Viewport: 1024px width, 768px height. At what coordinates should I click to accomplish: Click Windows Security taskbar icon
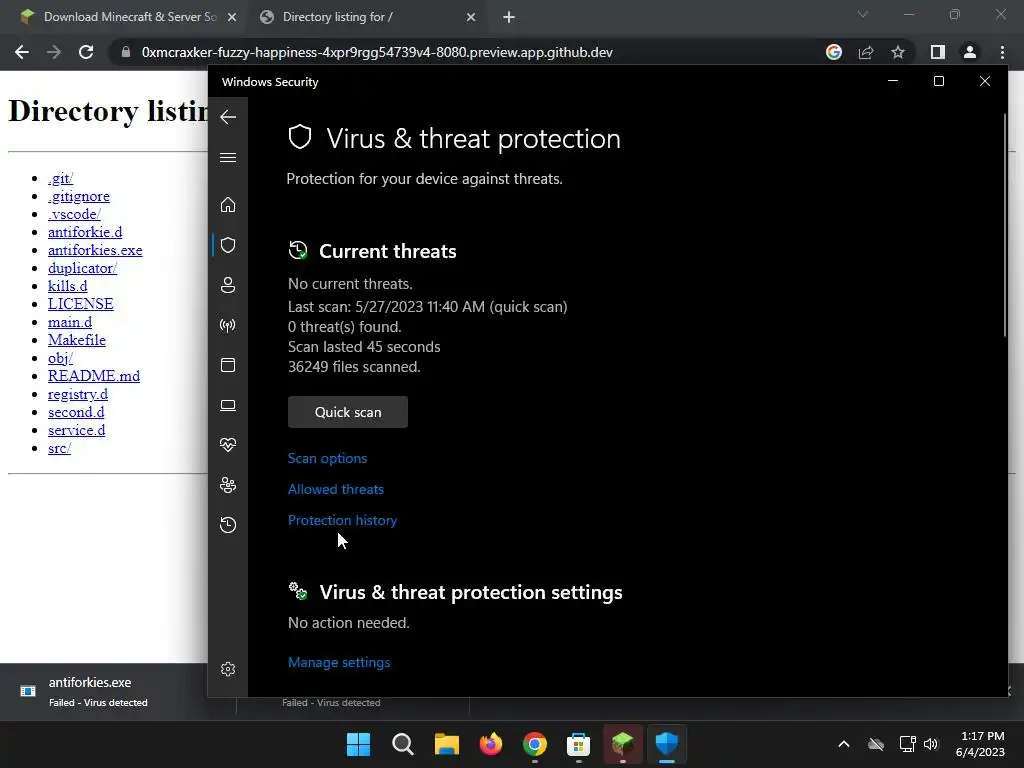pyautogui.click(x=667, y=744)
